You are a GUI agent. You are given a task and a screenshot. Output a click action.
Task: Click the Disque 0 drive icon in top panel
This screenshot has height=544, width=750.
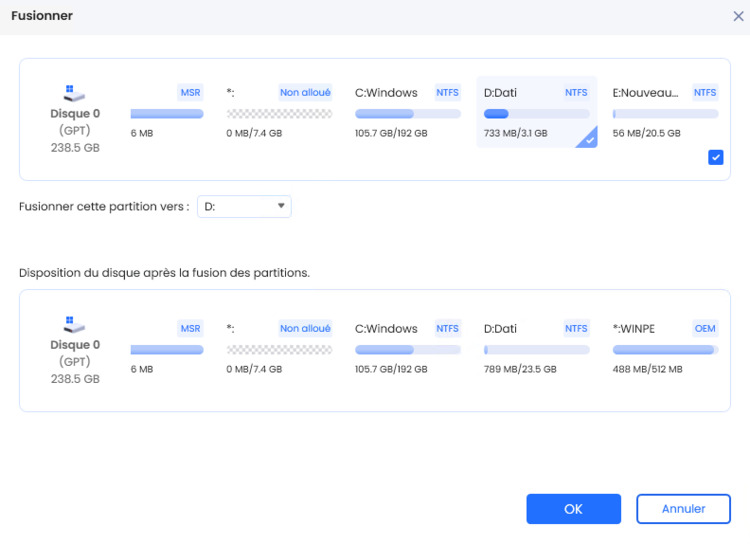coord(74,93)
